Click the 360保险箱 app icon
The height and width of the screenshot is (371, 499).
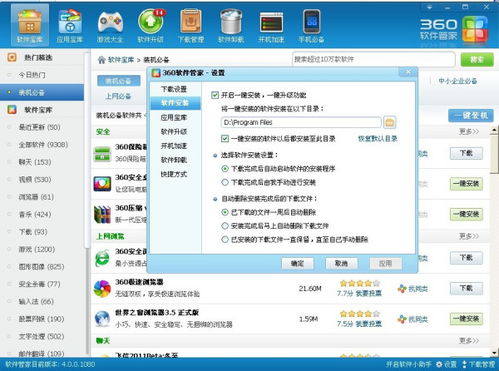coord(102,153)
